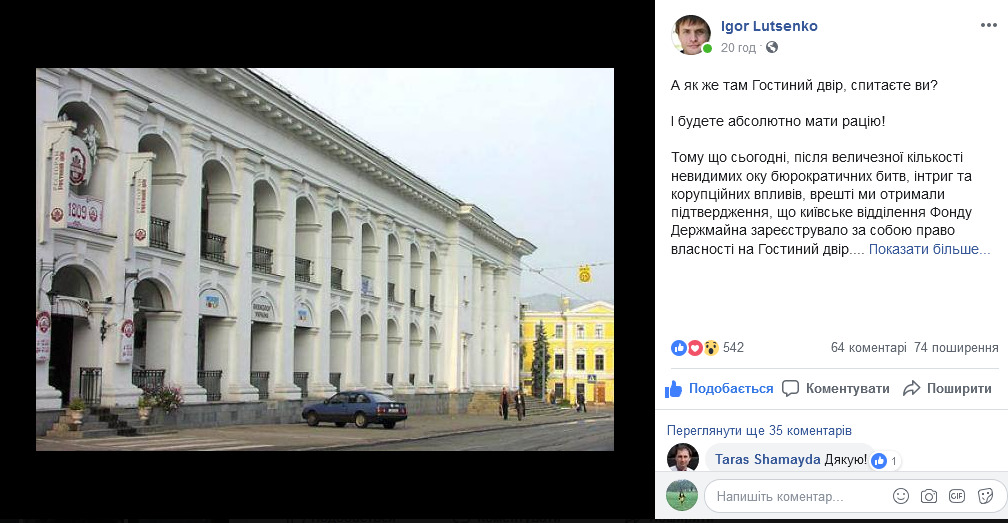
Task: Open the sticker picker icon
Action: click(985, 496)
